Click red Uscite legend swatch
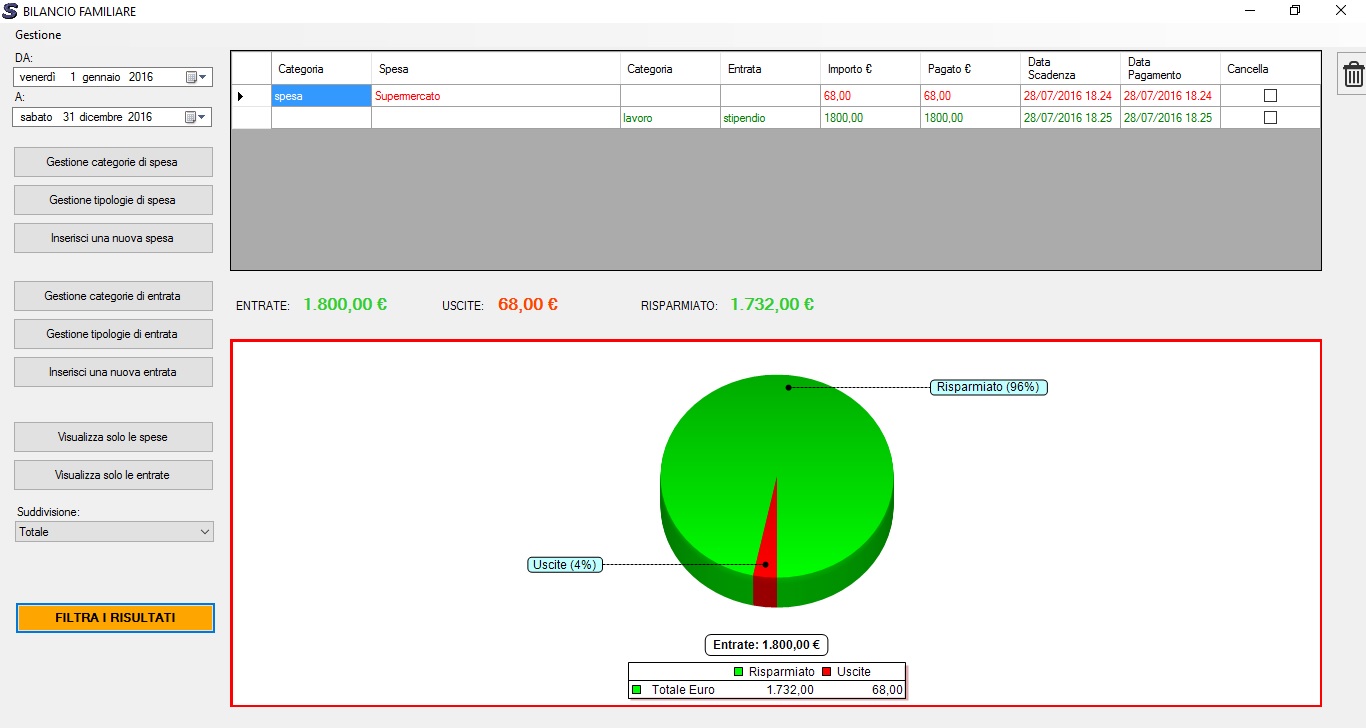 827,672
